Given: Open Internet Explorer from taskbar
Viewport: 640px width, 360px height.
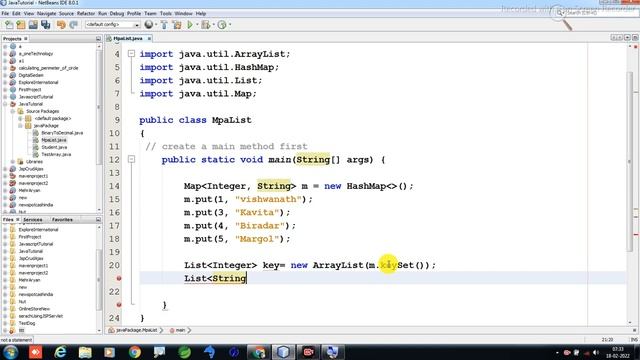Looking at the screenshot, I should click(x=60, y=352).
